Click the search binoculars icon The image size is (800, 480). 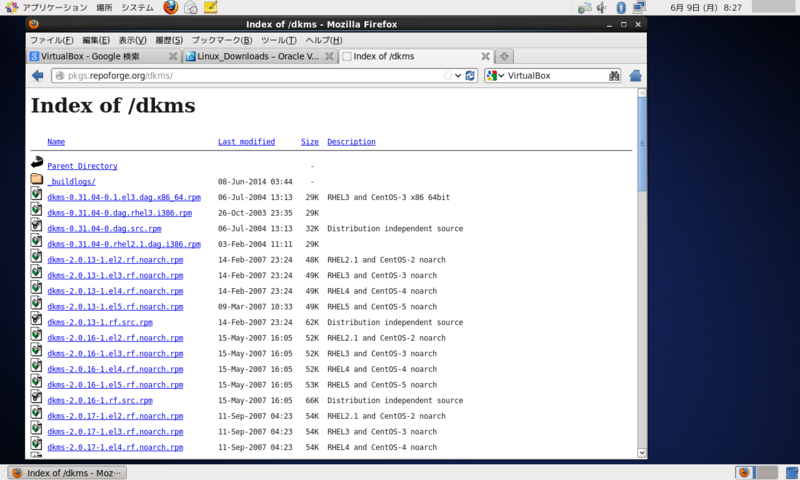[x=614, y=75]
